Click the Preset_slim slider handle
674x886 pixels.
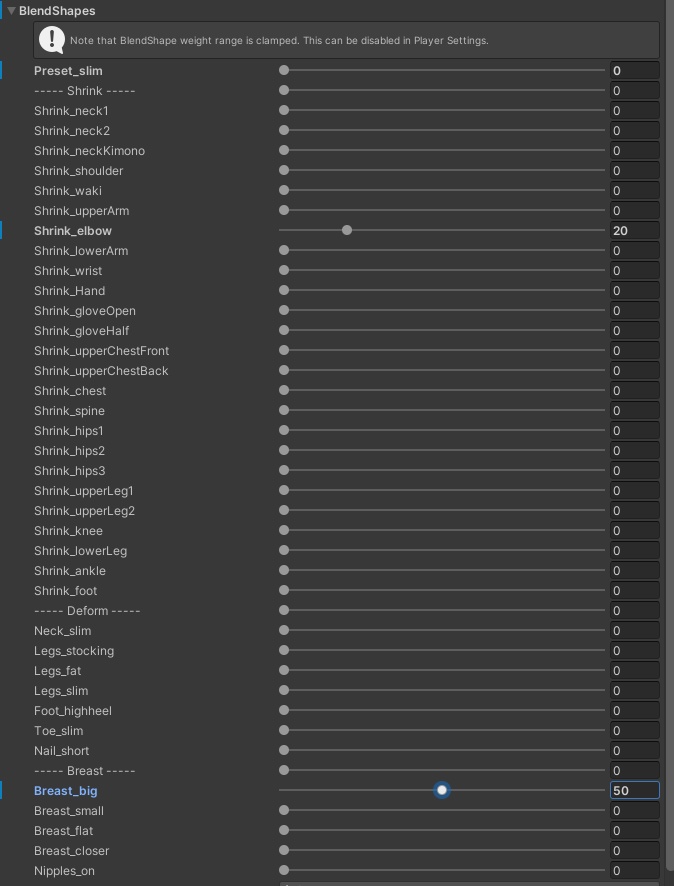point(284,71)
